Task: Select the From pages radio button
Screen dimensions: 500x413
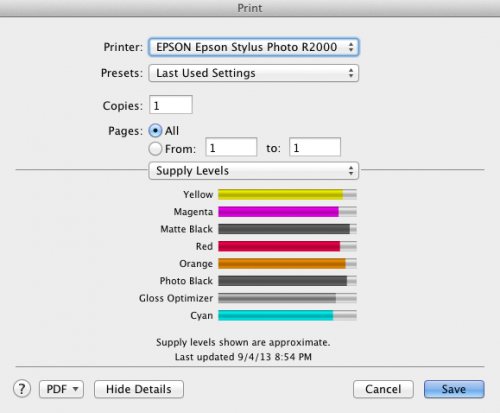Action: pyautogui.click(x=155, y=149)
